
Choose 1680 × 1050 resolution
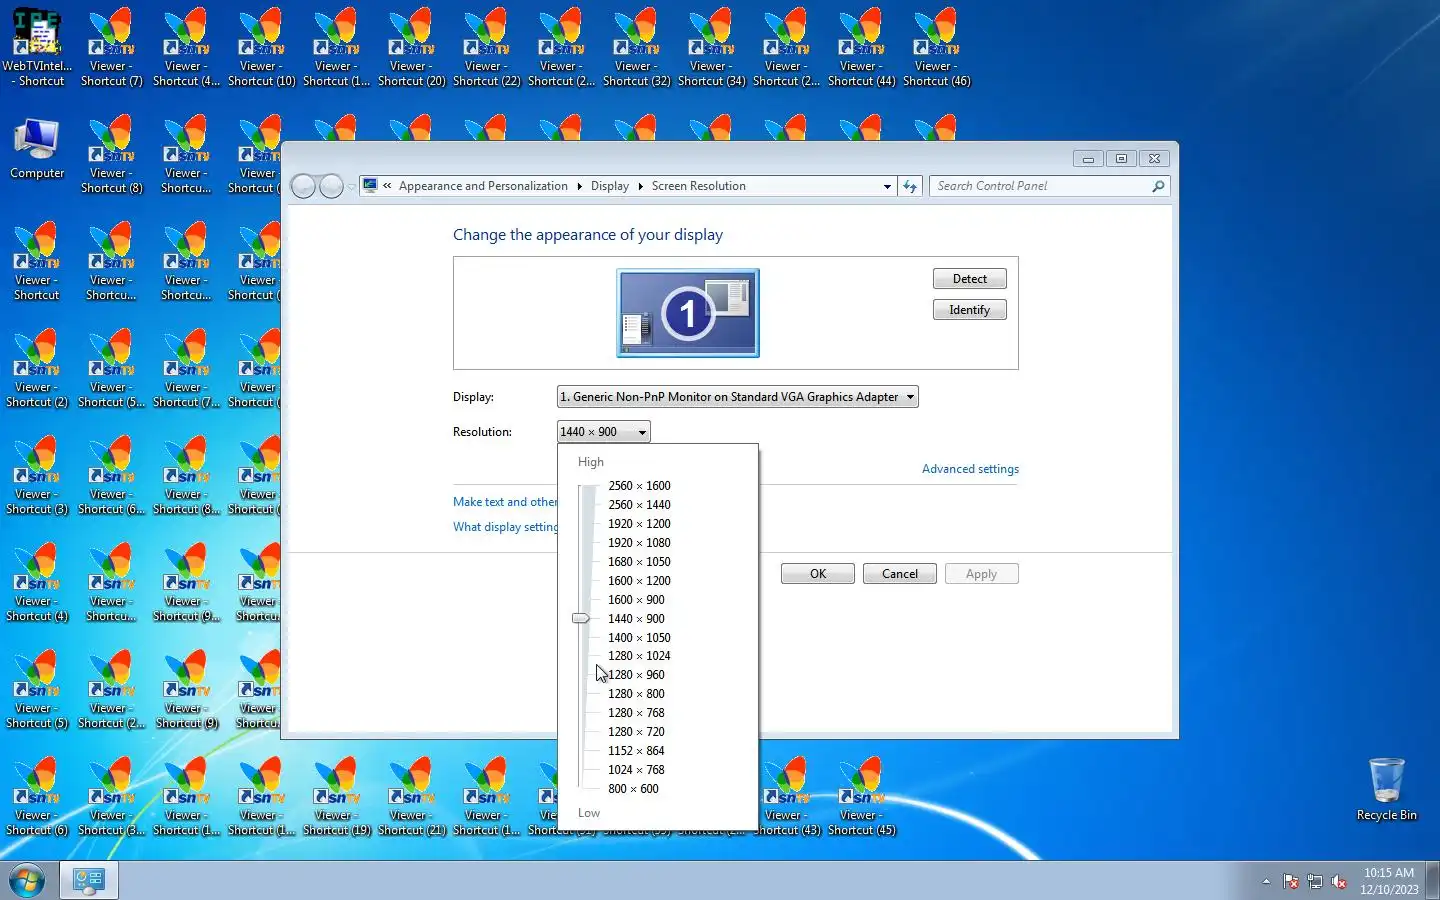click(x=639, y=562)
